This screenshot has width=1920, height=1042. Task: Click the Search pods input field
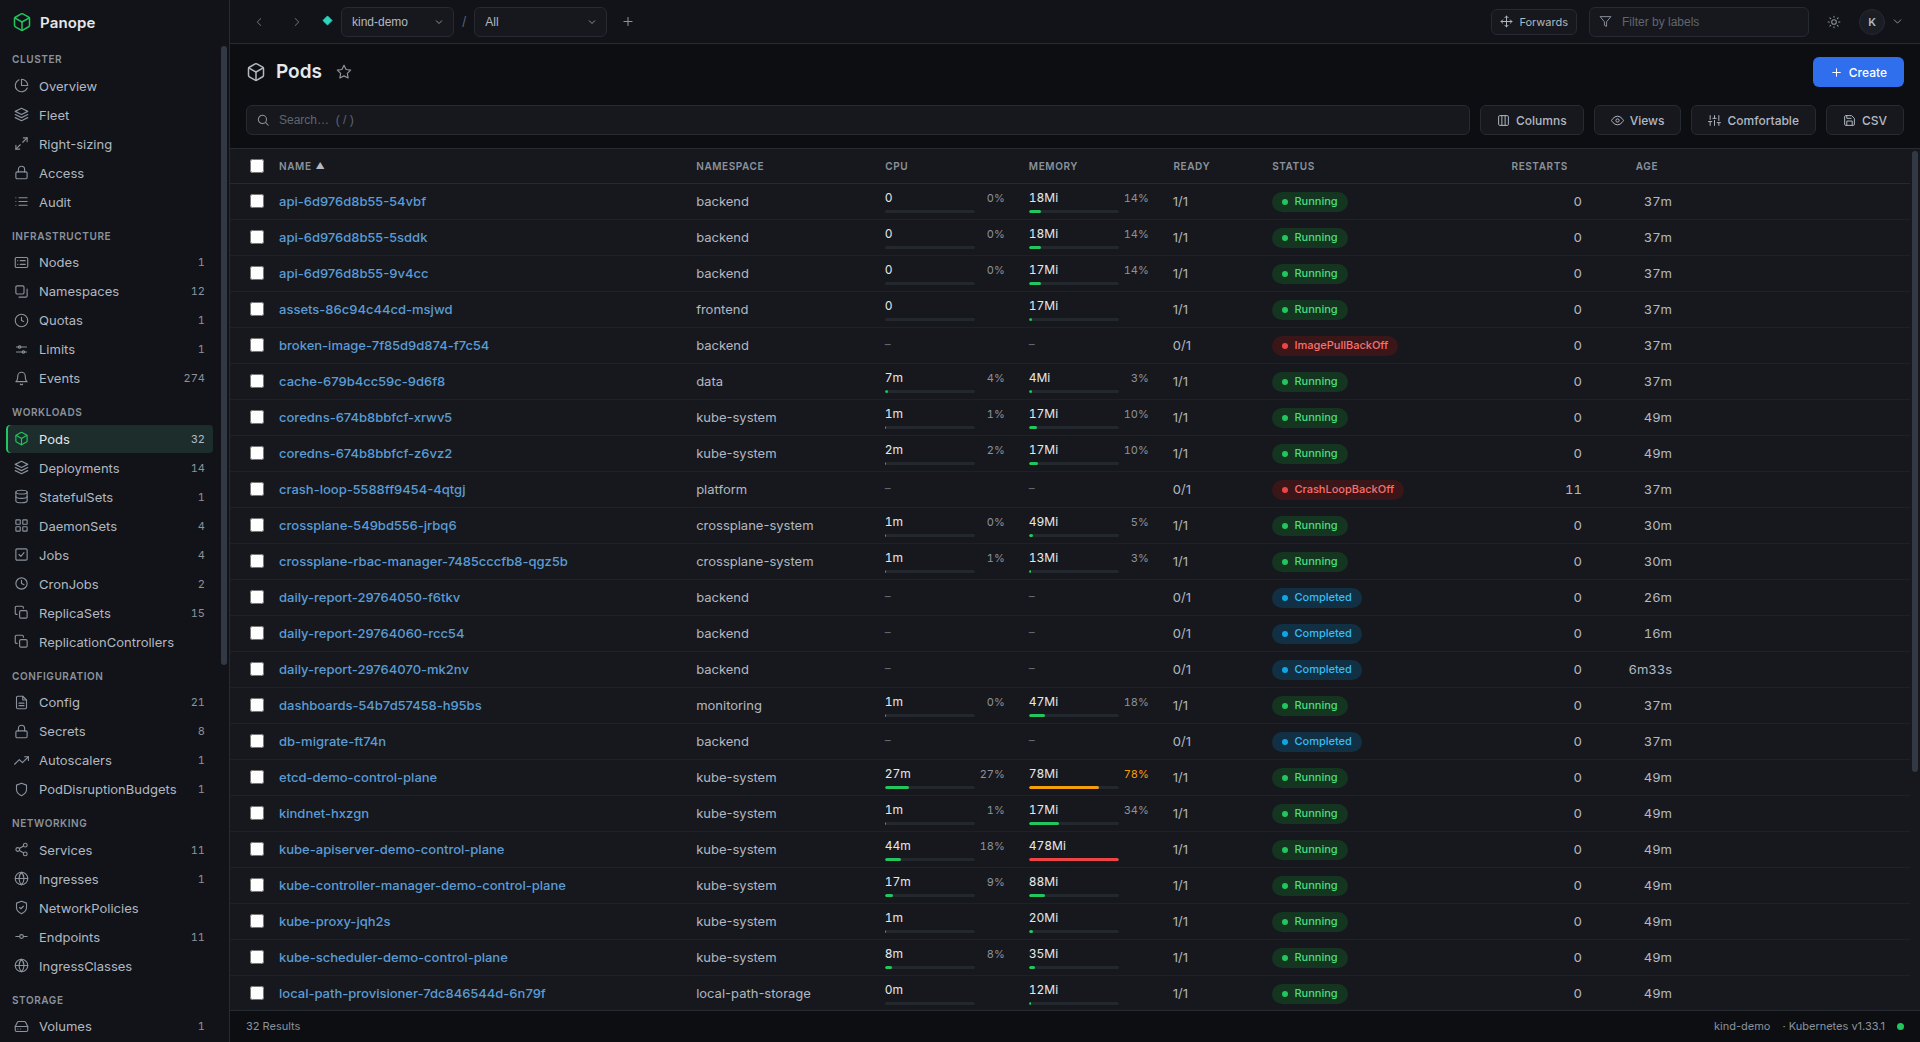tap(857, 120)
